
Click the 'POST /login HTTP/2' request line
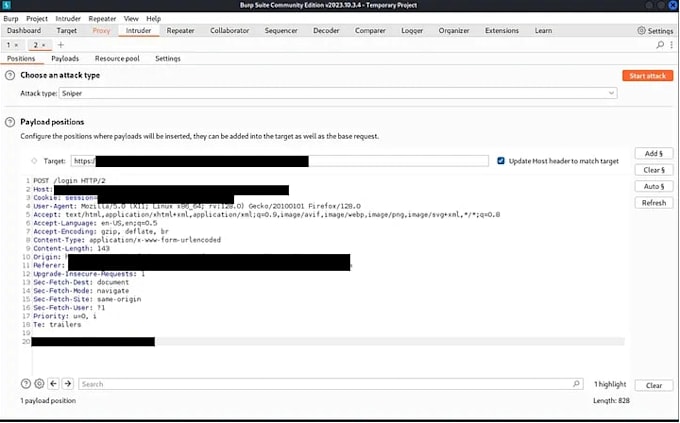click(x=69, y=180)
